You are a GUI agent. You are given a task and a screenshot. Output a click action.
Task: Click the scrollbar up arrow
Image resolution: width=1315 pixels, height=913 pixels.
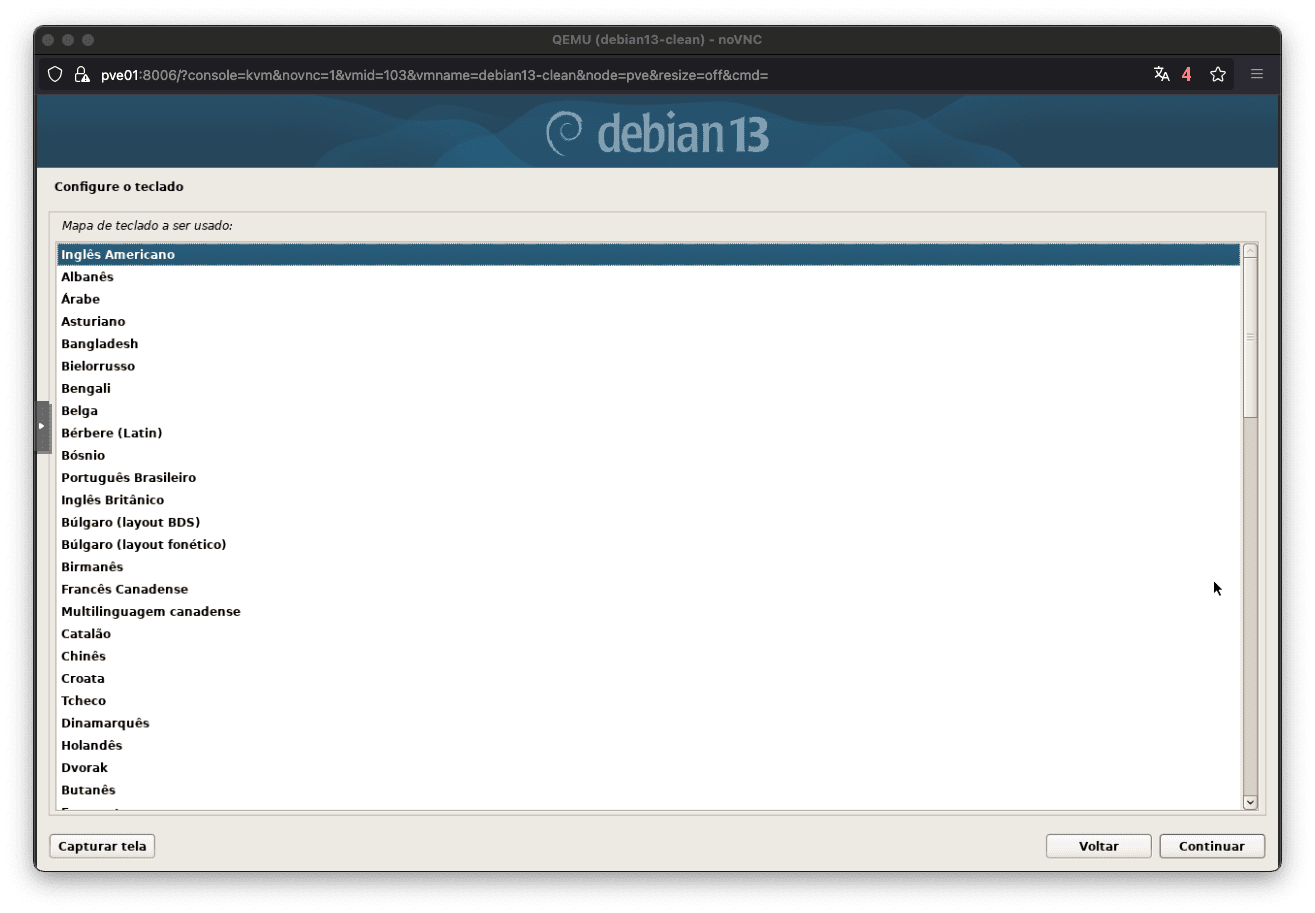coord(1249,251)
